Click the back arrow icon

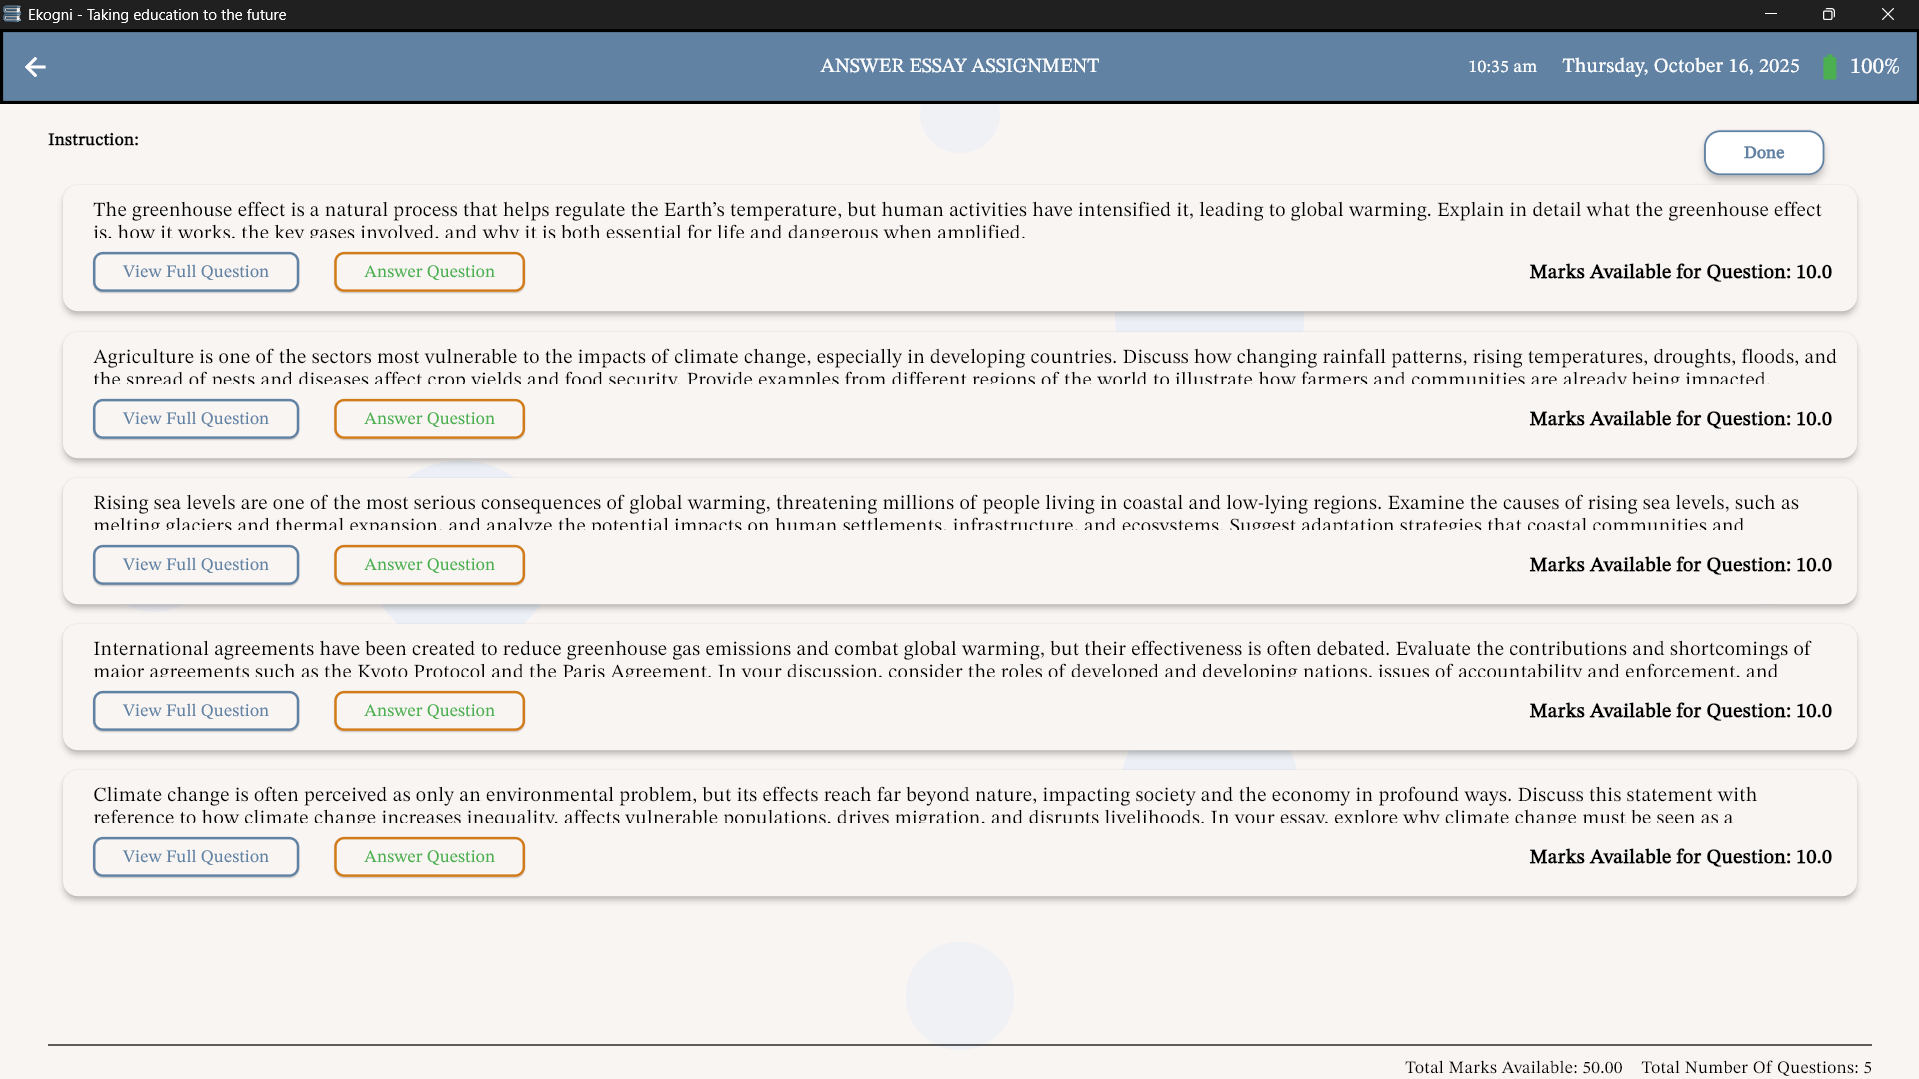click(35, 67)
